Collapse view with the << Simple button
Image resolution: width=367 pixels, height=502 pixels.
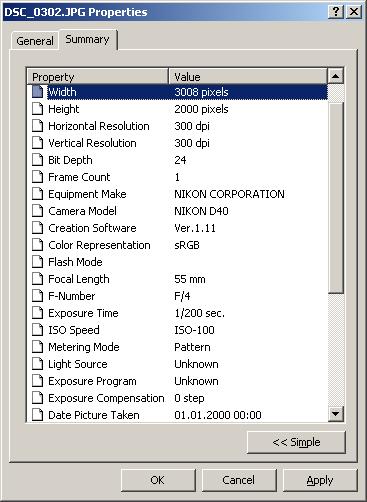[x=296, y=442]
